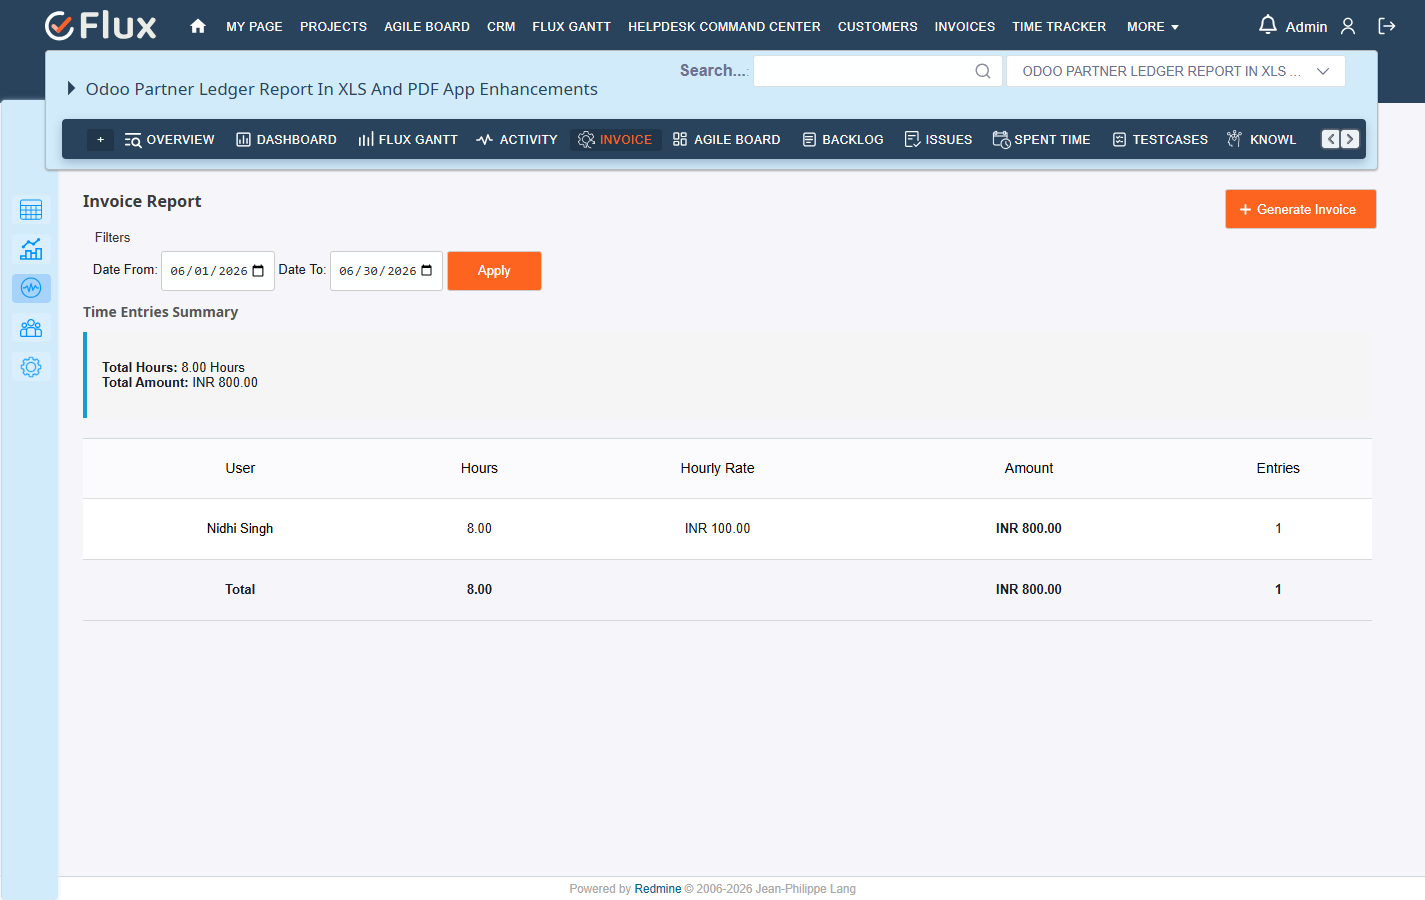Viewport: 1425px width, 900px height.
Task: Switch to the Testcases tab
Action: [1160, 140]
